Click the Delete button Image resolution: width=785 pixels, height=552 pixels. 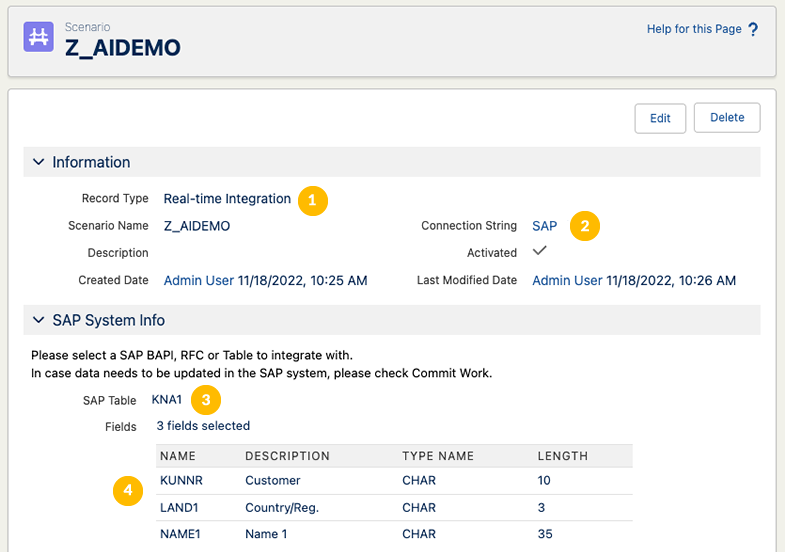tap(727, 118)
